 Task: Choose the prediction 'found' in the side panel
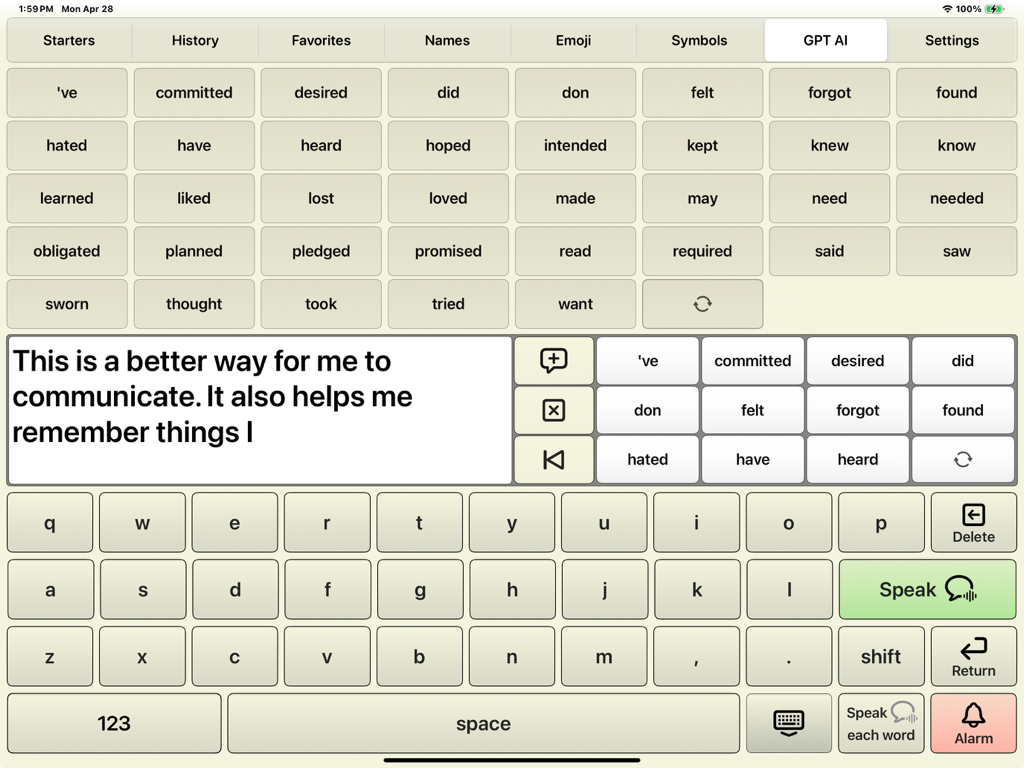pos(963,410)
